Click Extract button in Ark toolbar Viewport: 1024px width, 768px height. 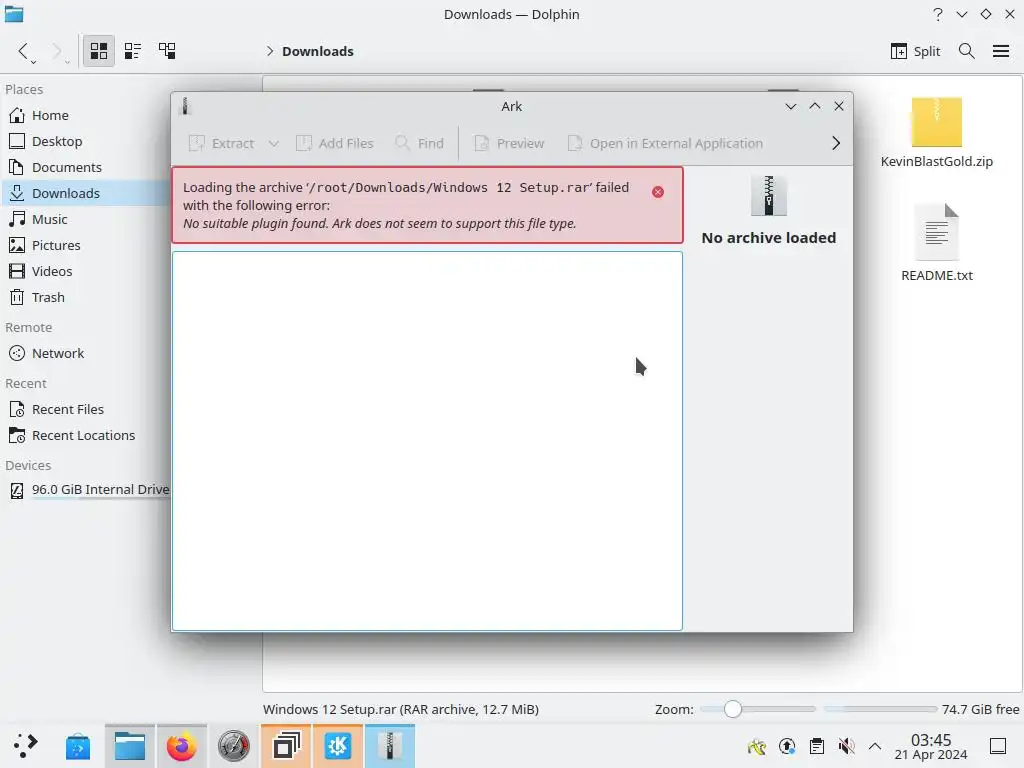coord(221,143)
